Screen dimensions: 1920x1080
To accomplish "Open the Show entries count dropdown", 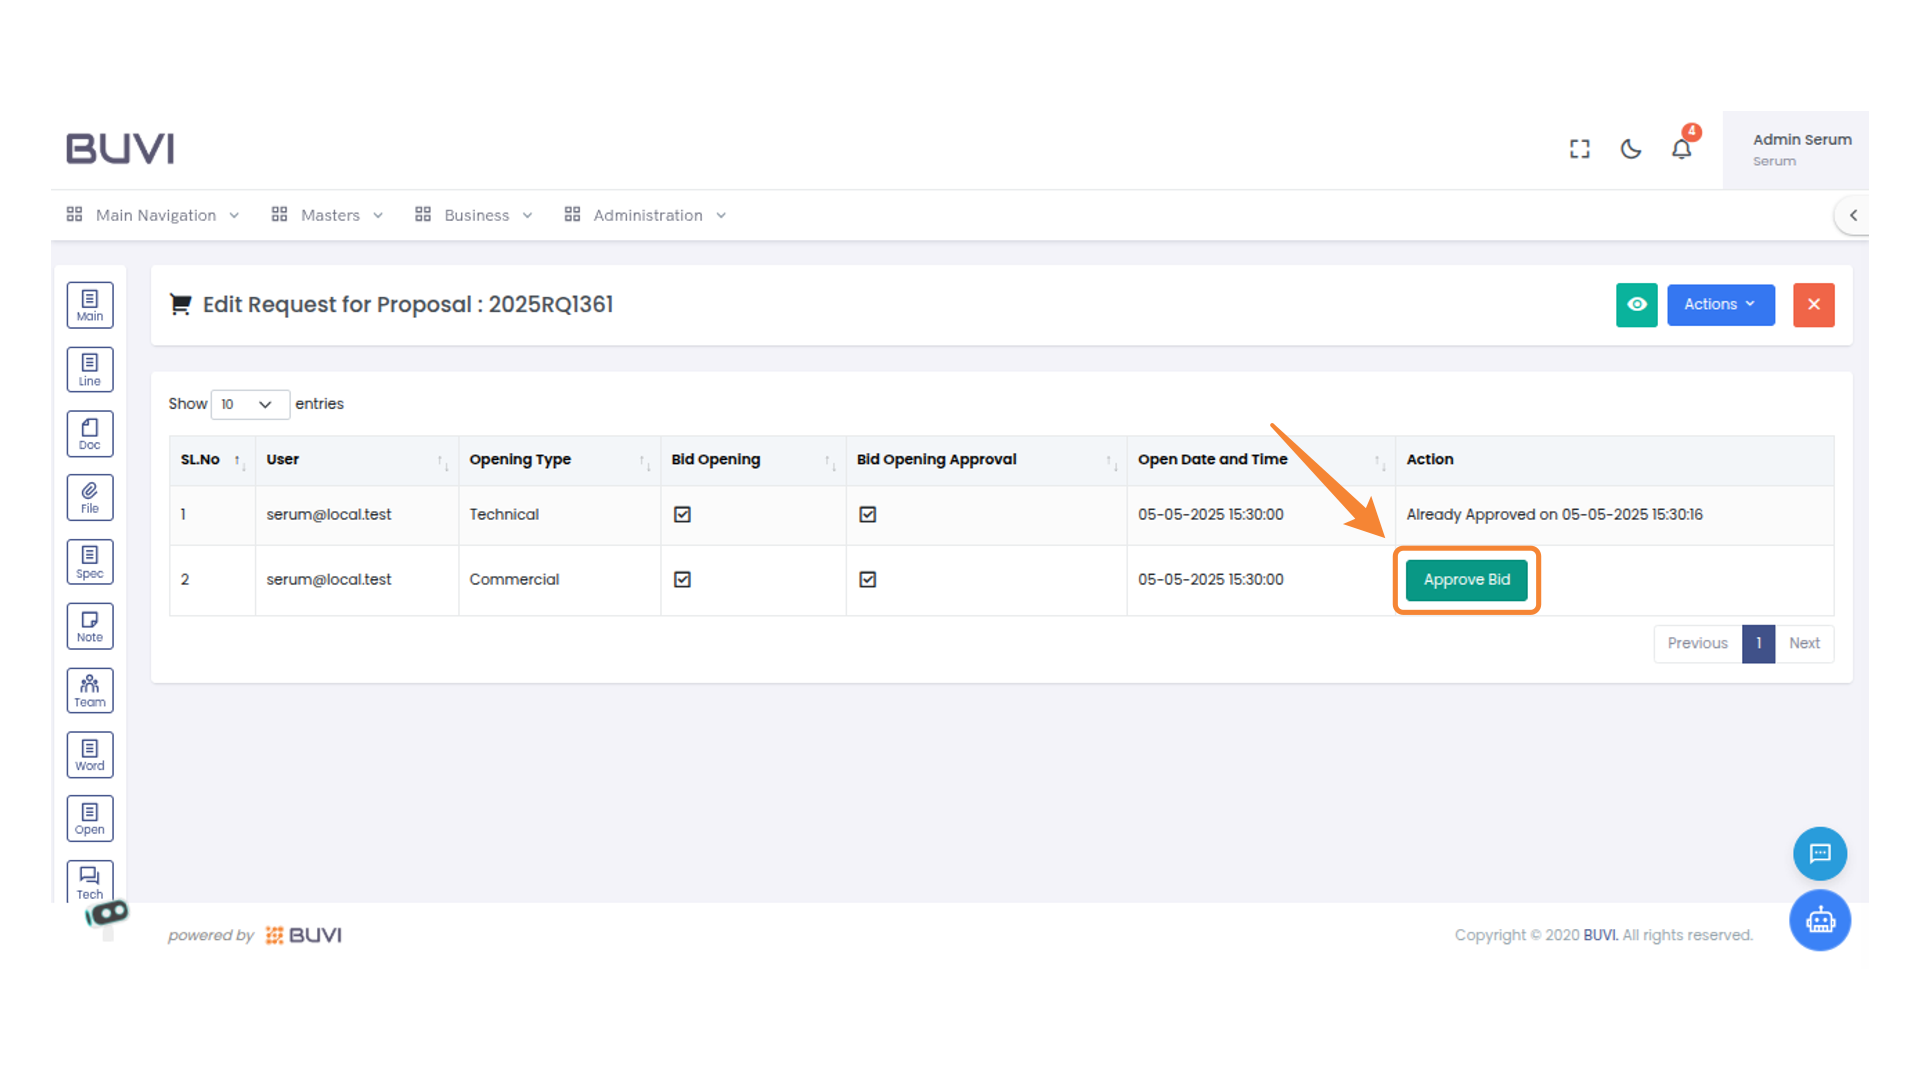I will 249,404.
